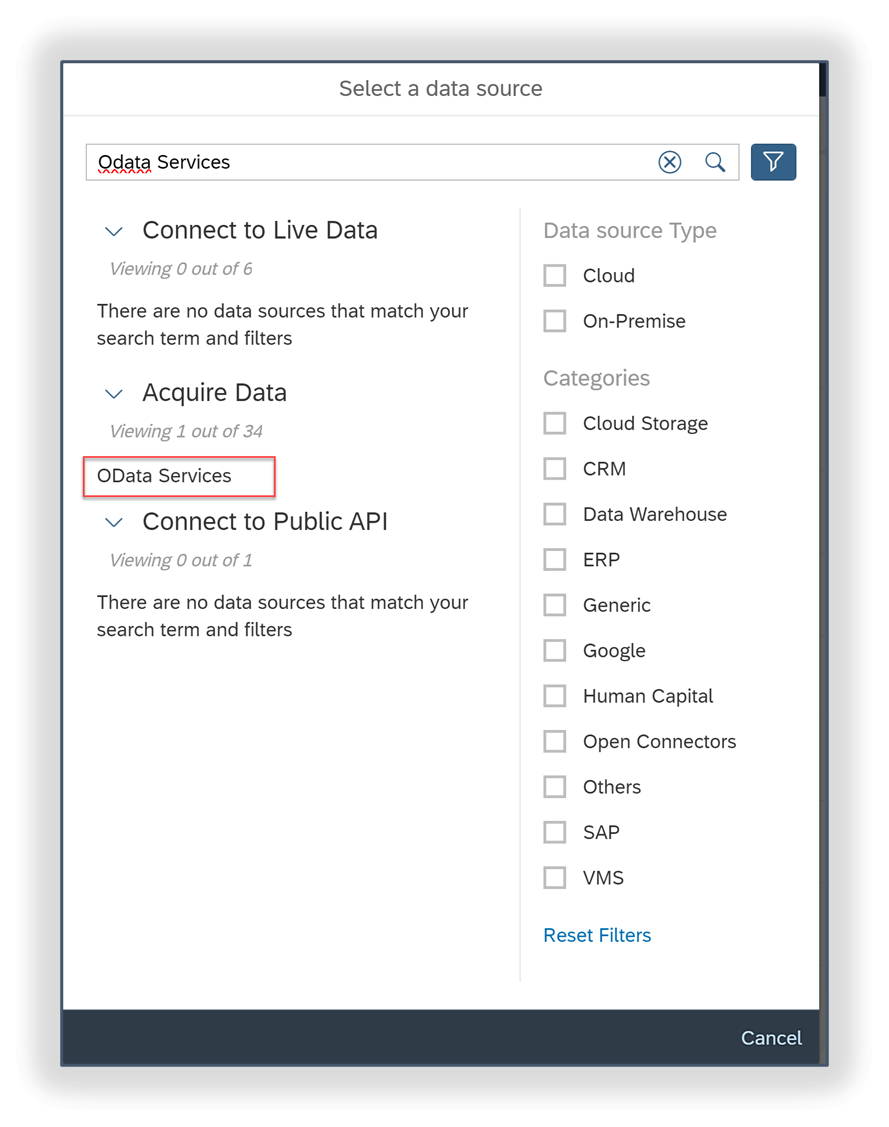Click the Reset Filters link
Viewport: 889px width, 1127px height.
pos(597,935)
